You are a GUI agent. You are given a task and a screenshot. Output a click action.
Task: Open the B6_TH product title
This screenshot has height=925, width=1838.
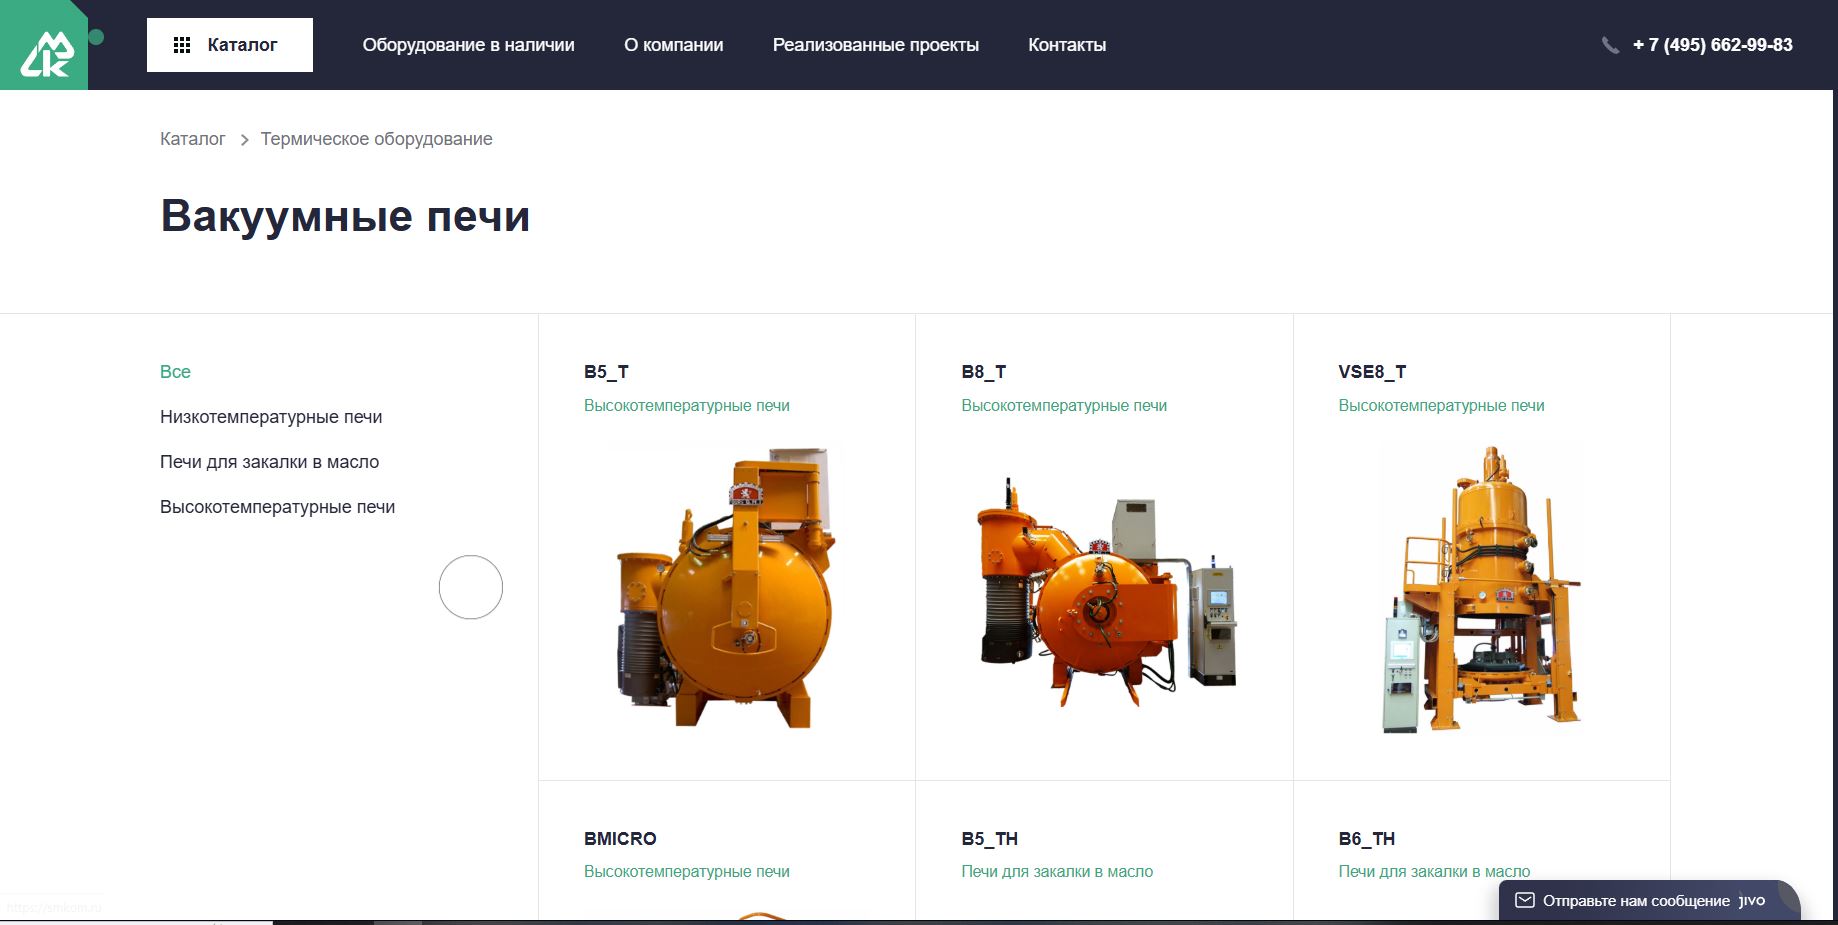tap(1366, 839)
